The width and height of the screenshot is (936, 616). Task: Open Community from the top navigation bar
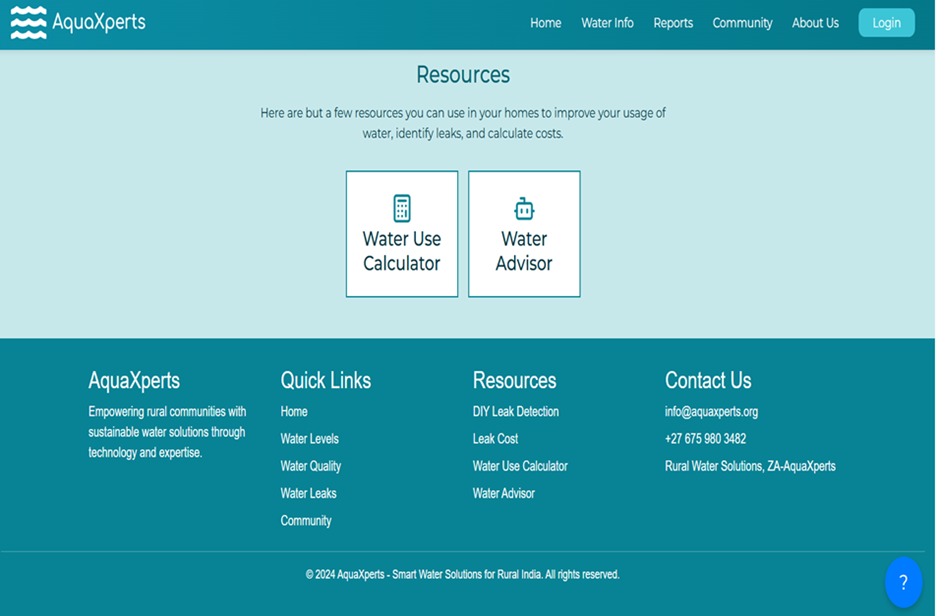point(742,23)
